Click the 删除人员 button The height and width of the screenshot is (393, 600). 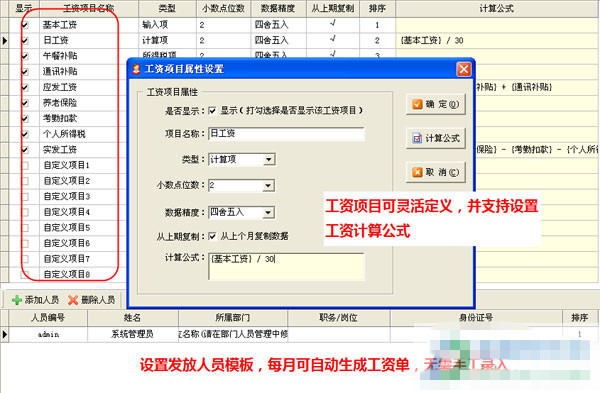91,300
